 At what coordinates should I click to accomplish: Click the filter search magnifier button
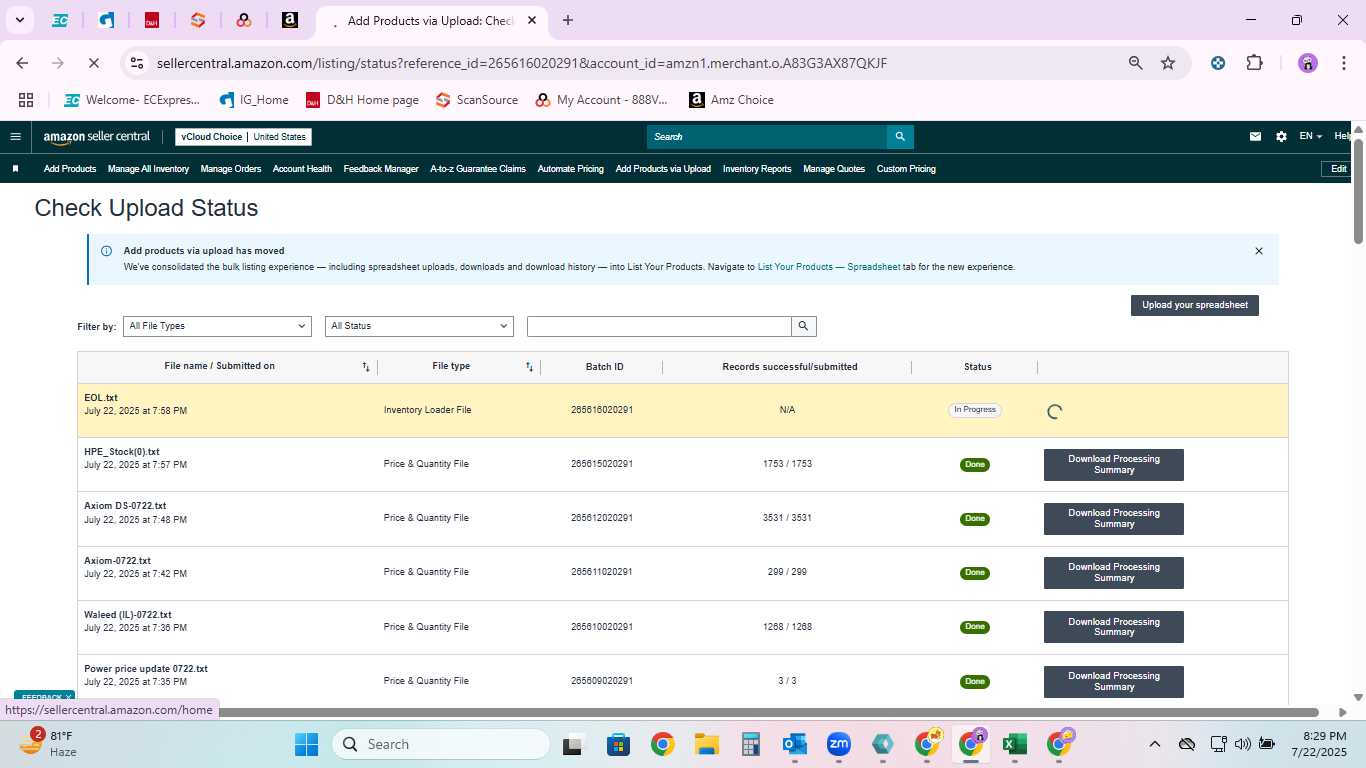(x=804, y=326)
